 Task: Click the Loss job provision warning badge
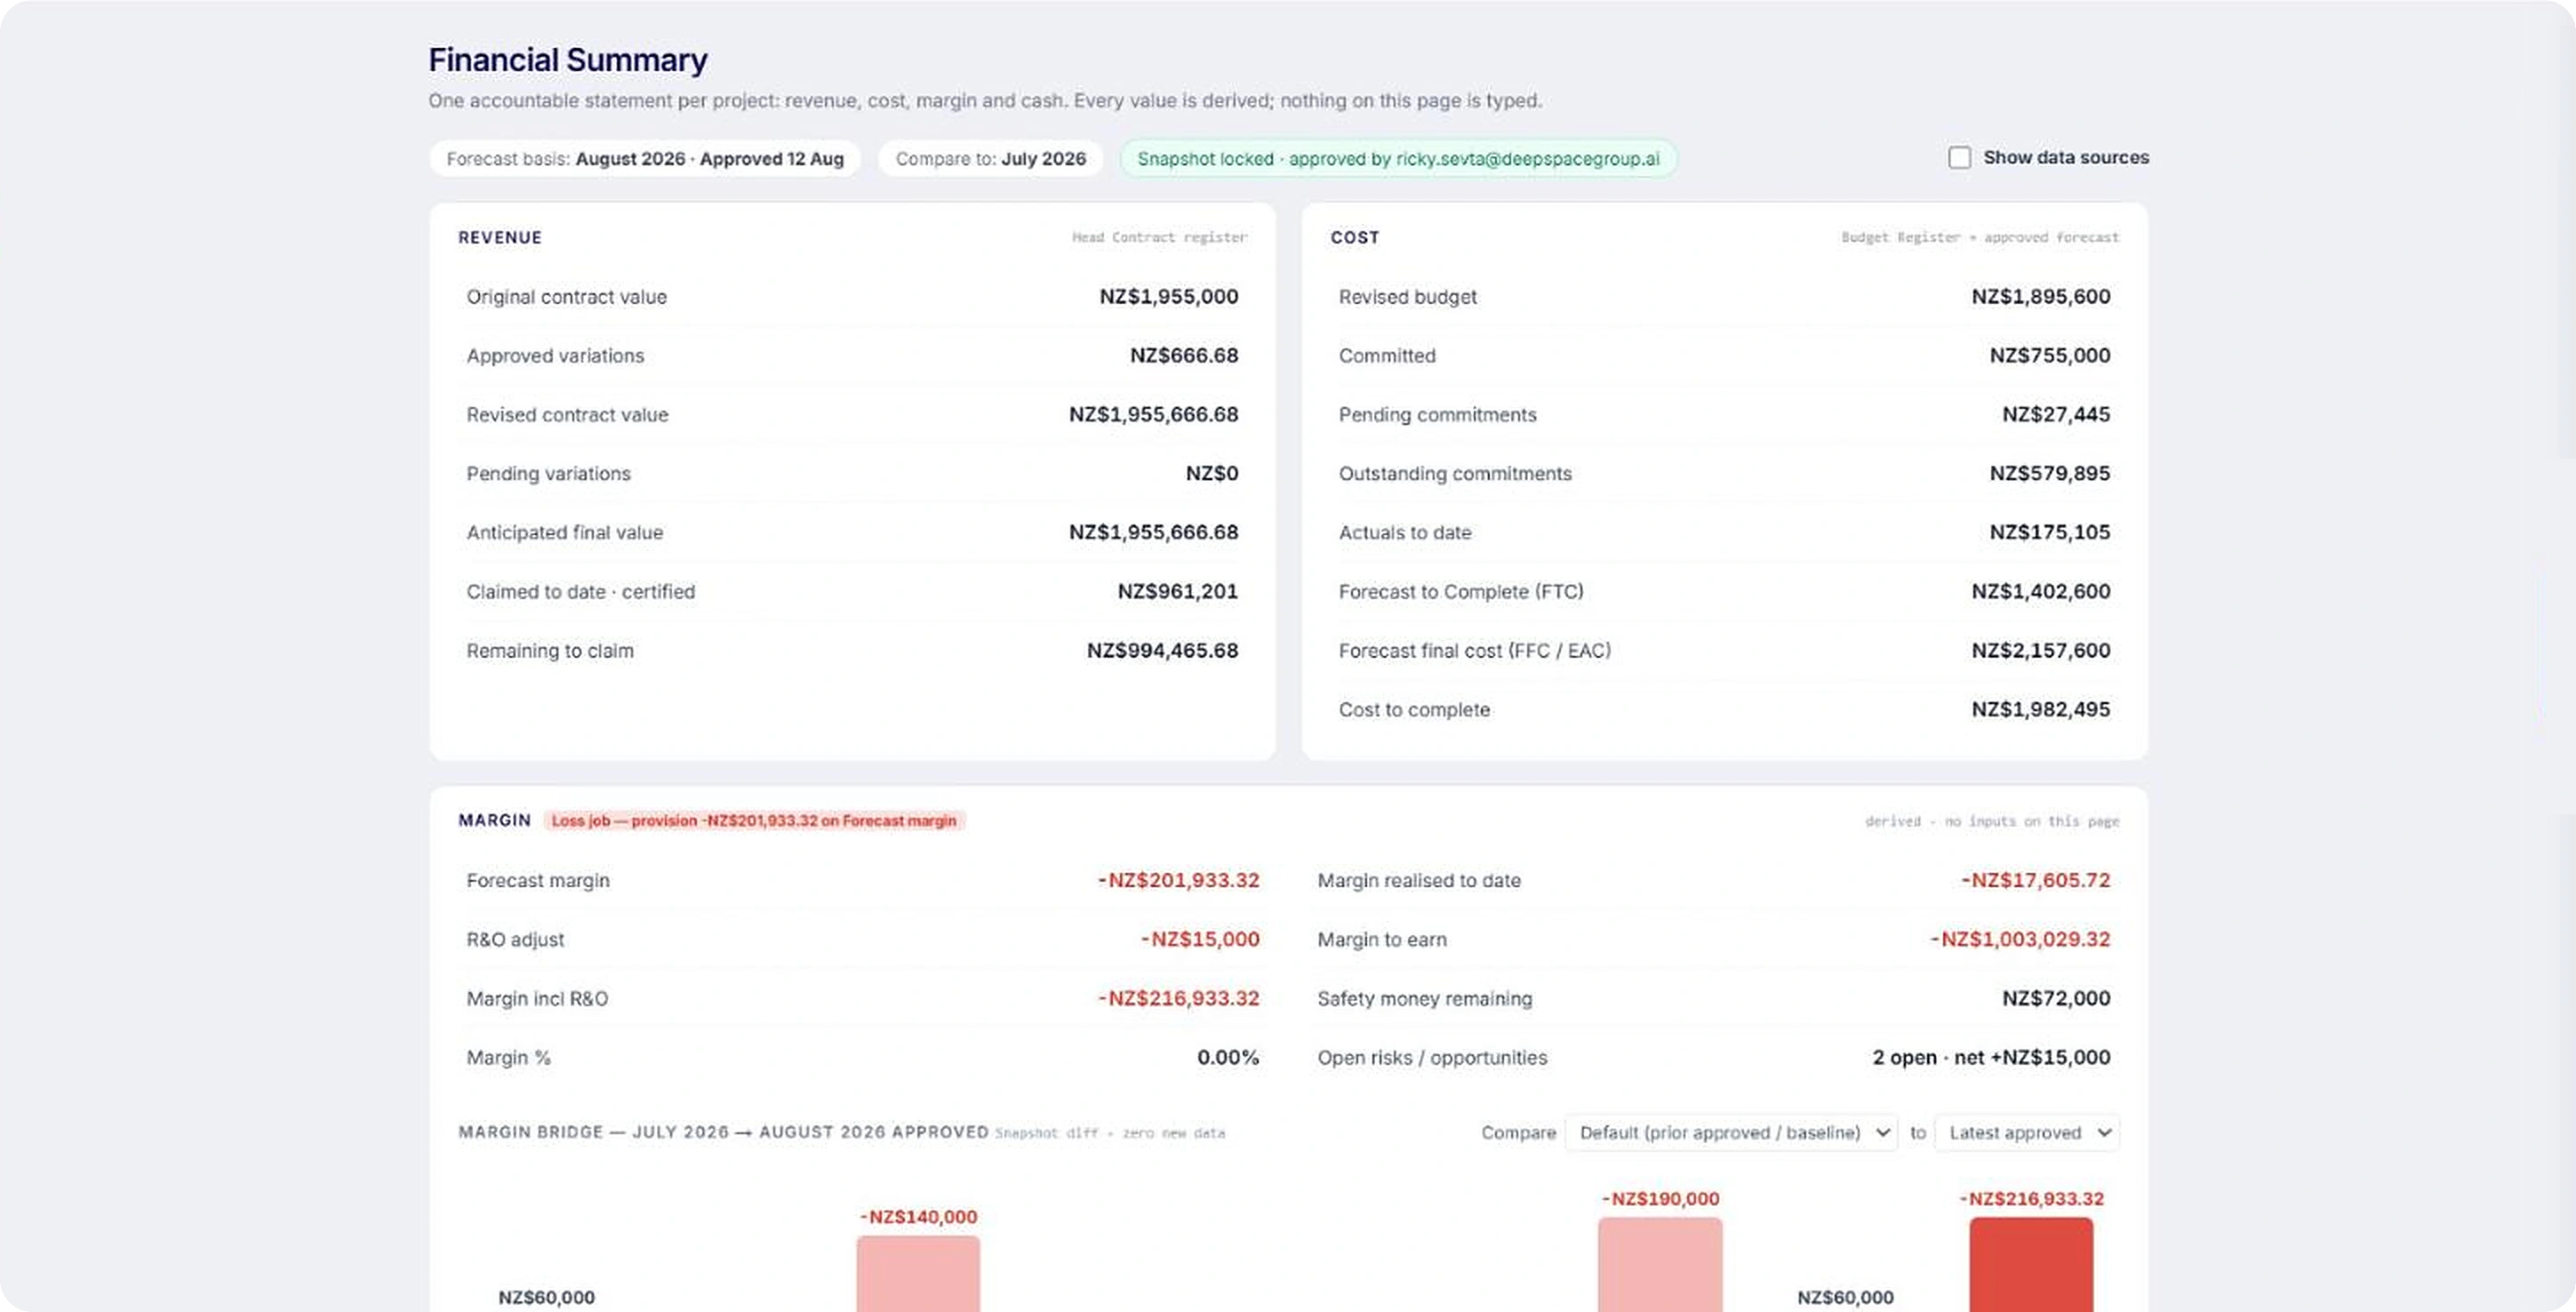click(754, 821)
